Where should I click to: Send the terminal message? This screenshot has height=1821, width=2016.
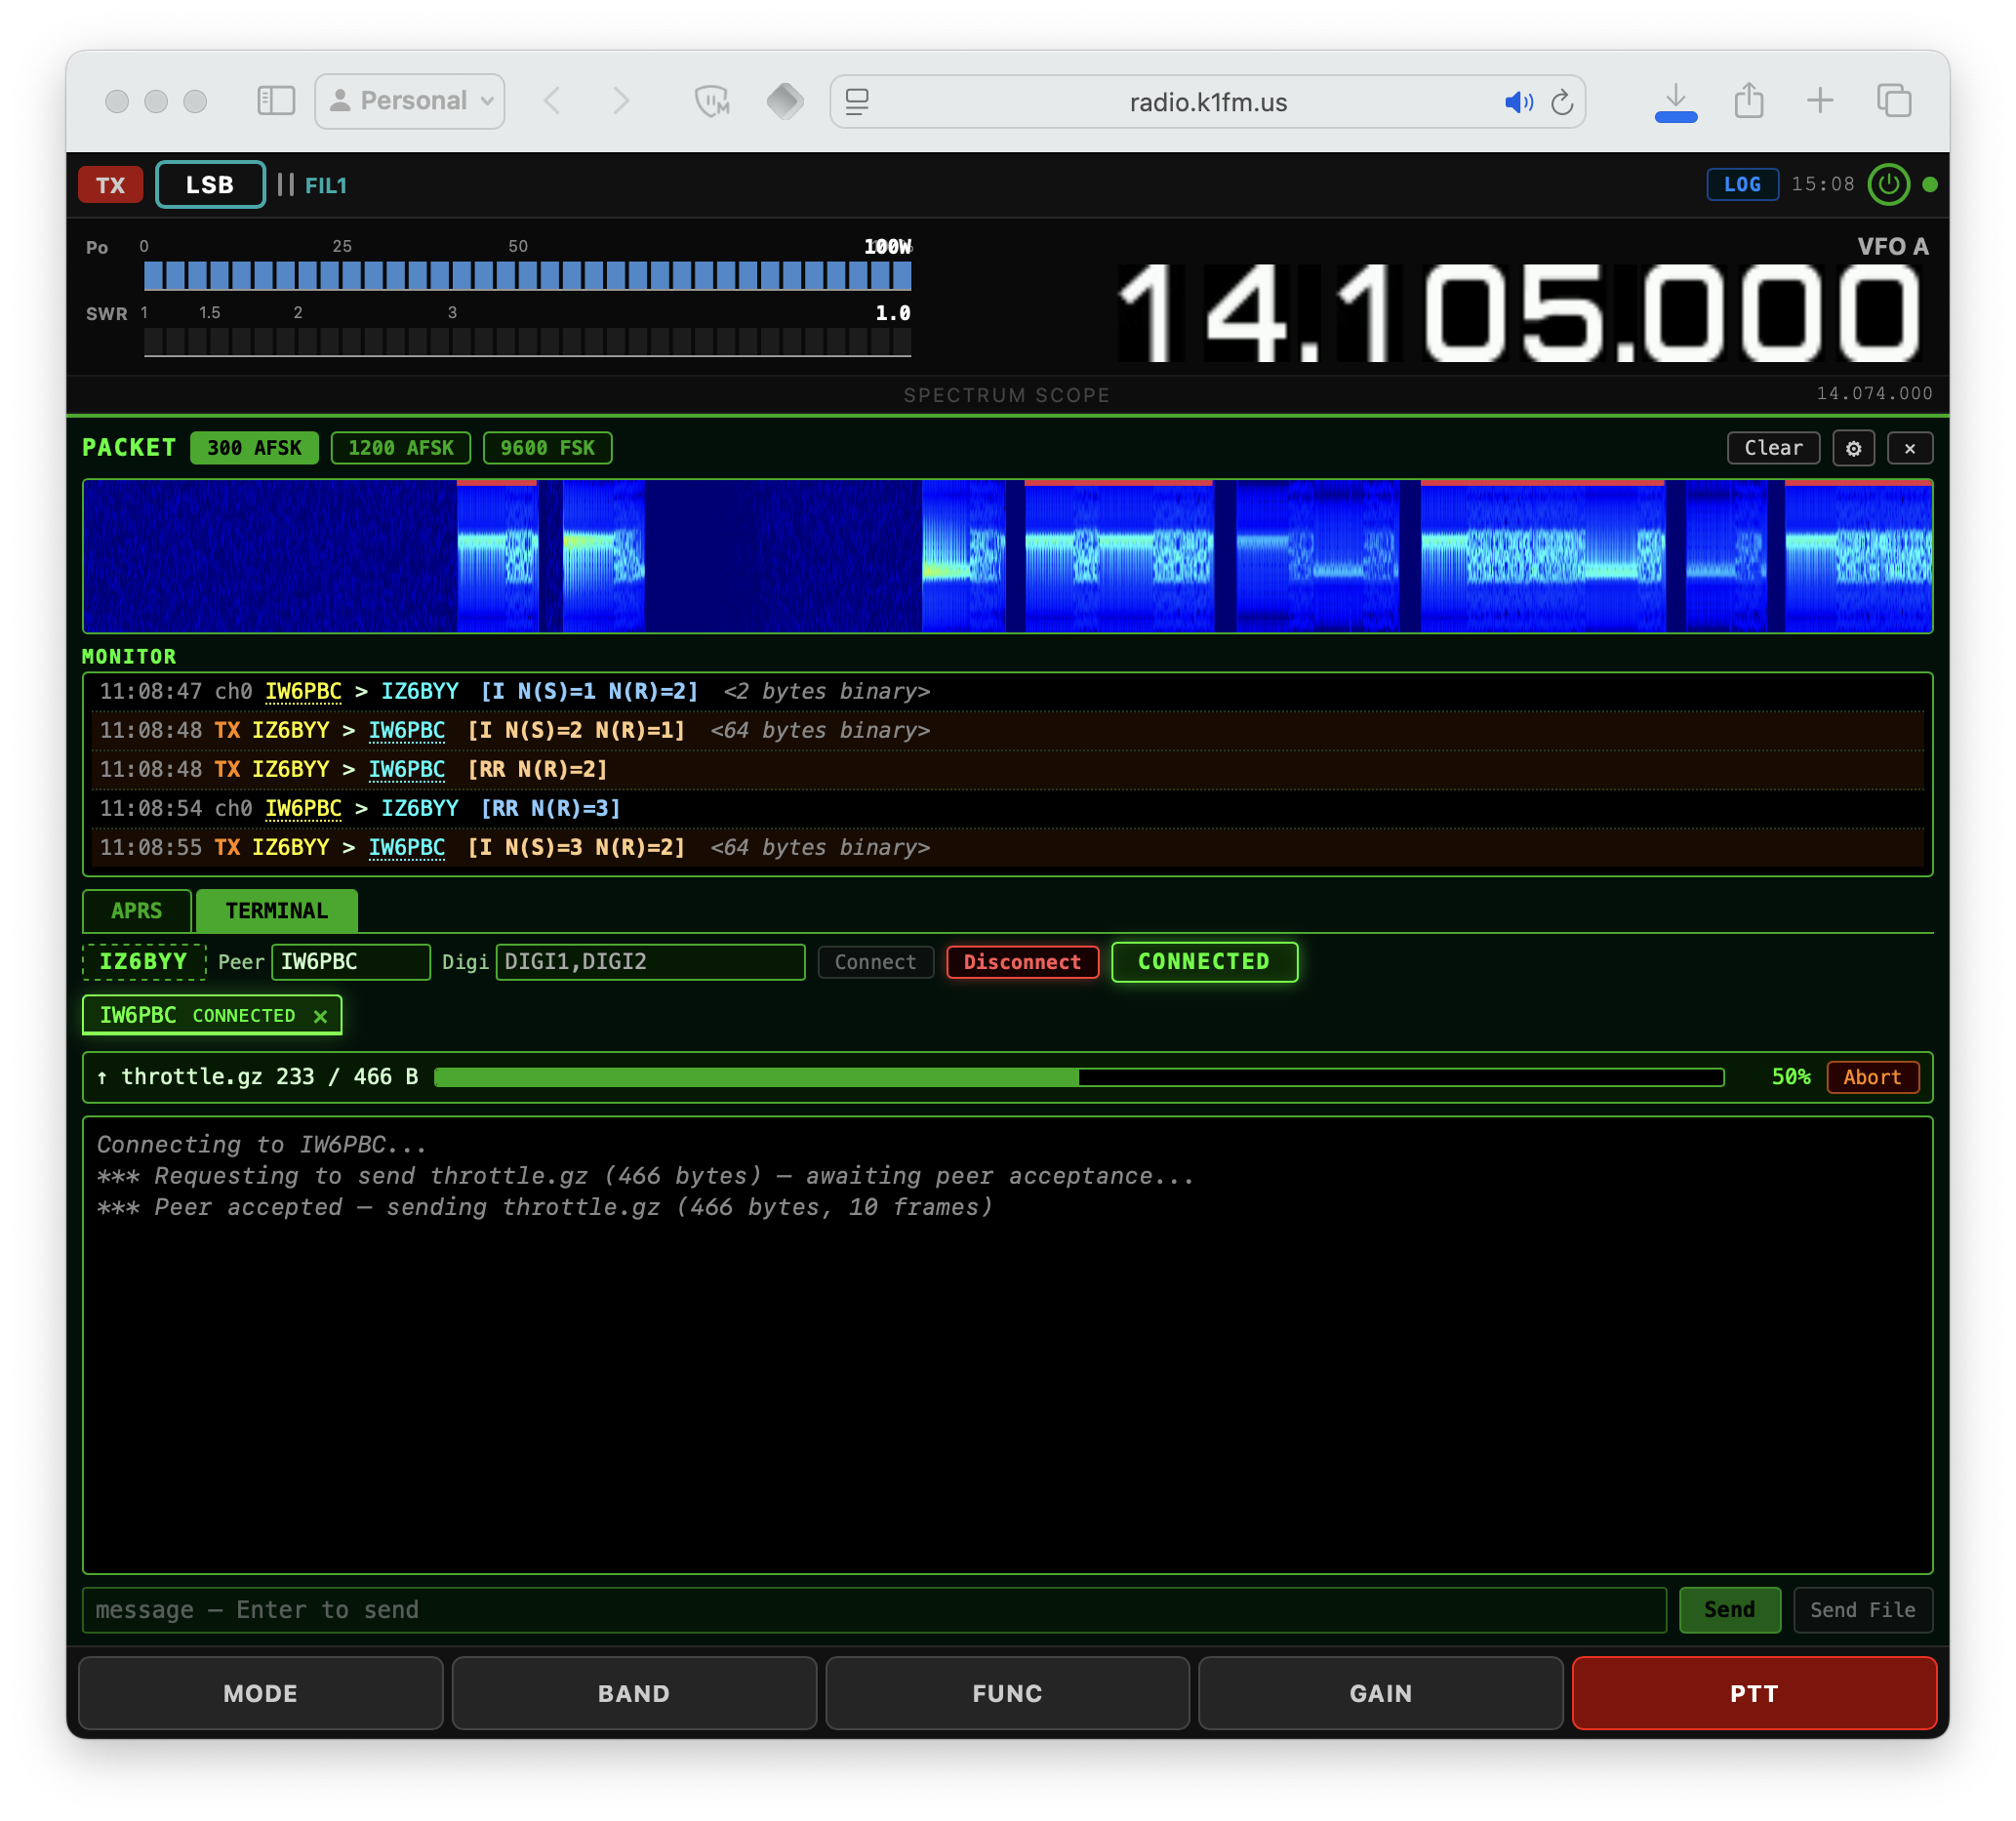(x=1729, y=1609)
